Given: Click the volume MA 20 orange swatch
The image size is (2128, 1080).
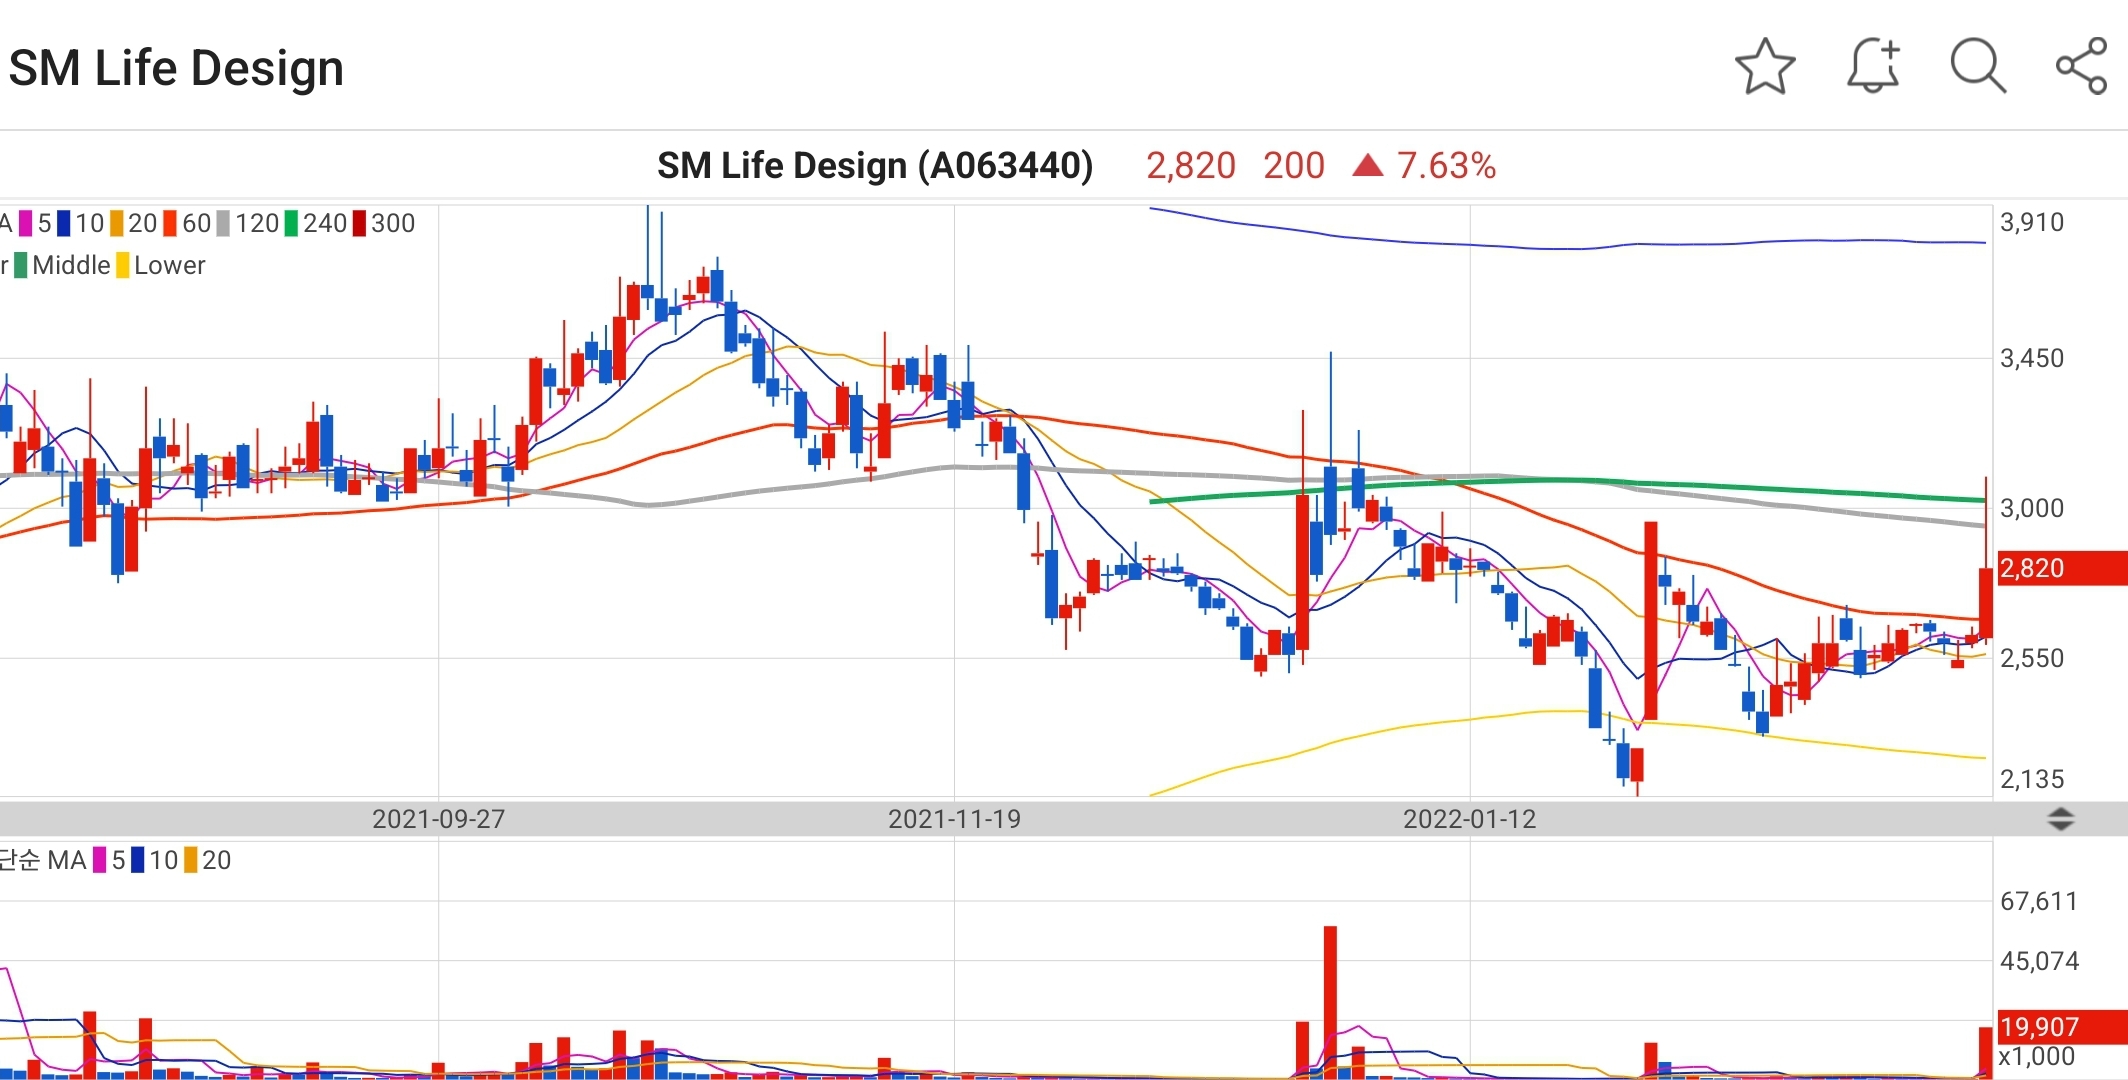Looking at the screenshot, I should click(191, 860).
